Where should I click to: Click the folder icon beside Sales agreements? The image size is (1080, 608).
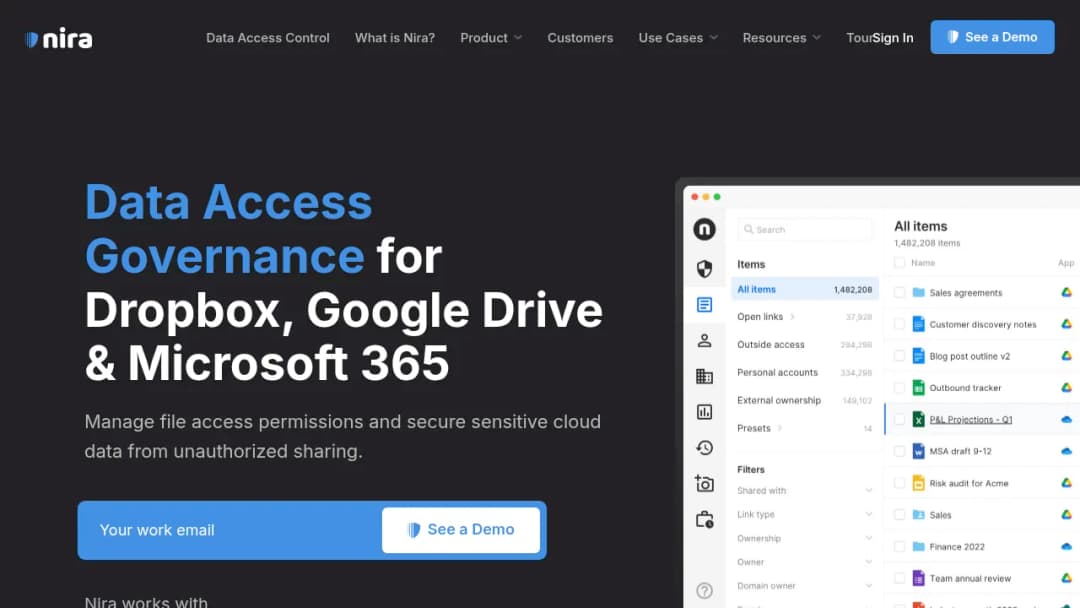click(x=918, y=293)
